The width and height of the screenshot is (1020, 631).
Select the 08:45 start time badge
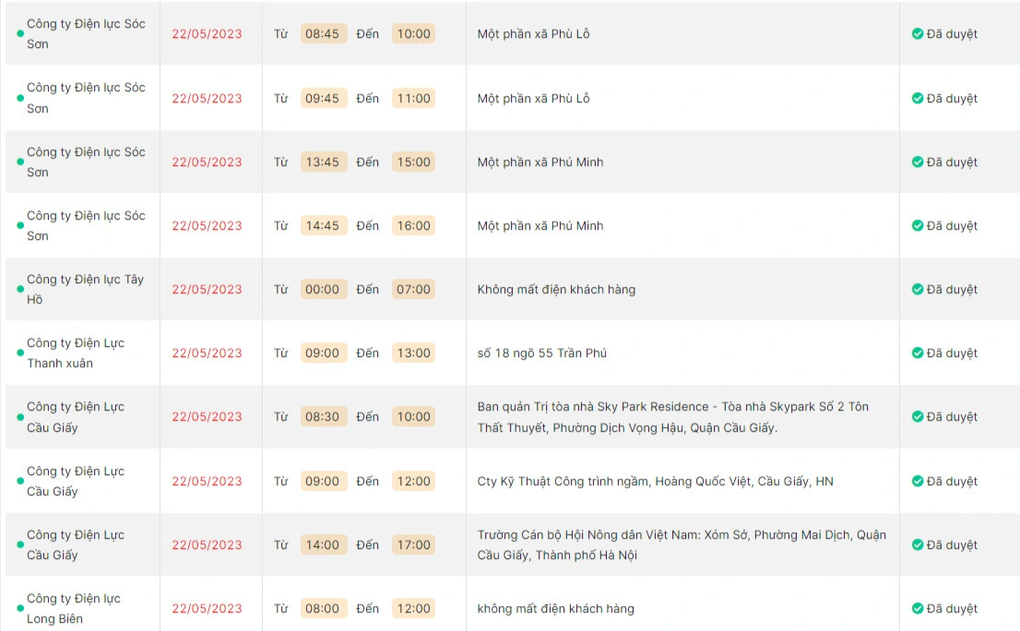322,34
